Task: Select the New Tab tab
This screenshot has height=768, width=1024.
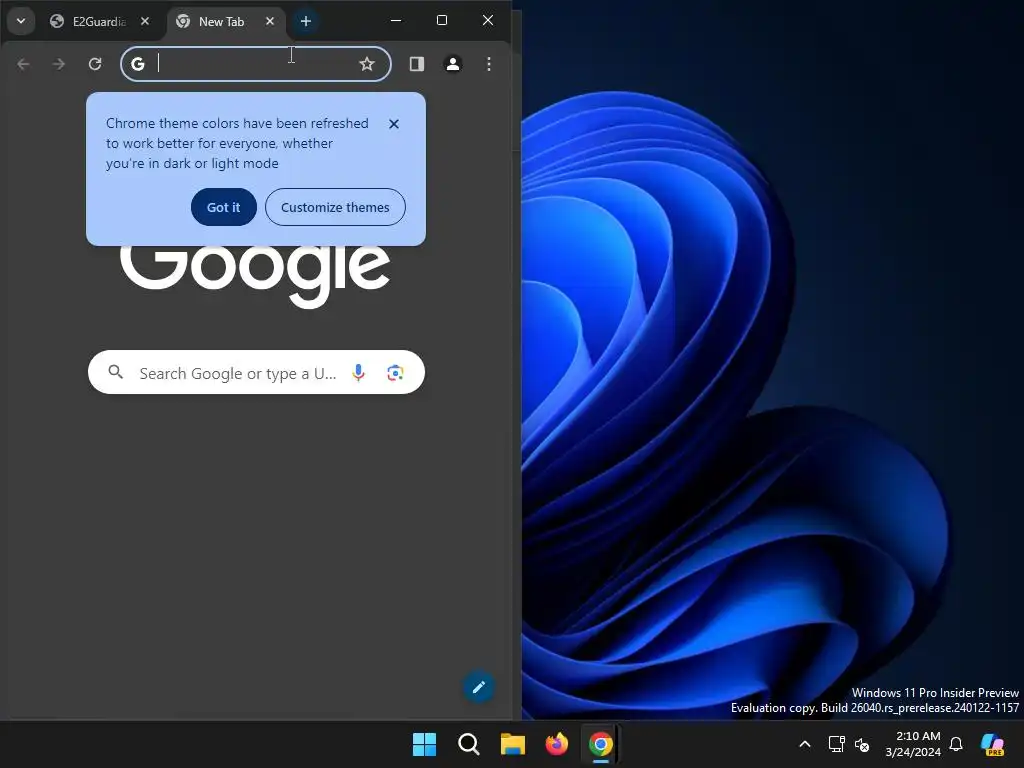Action: (221, 22)
